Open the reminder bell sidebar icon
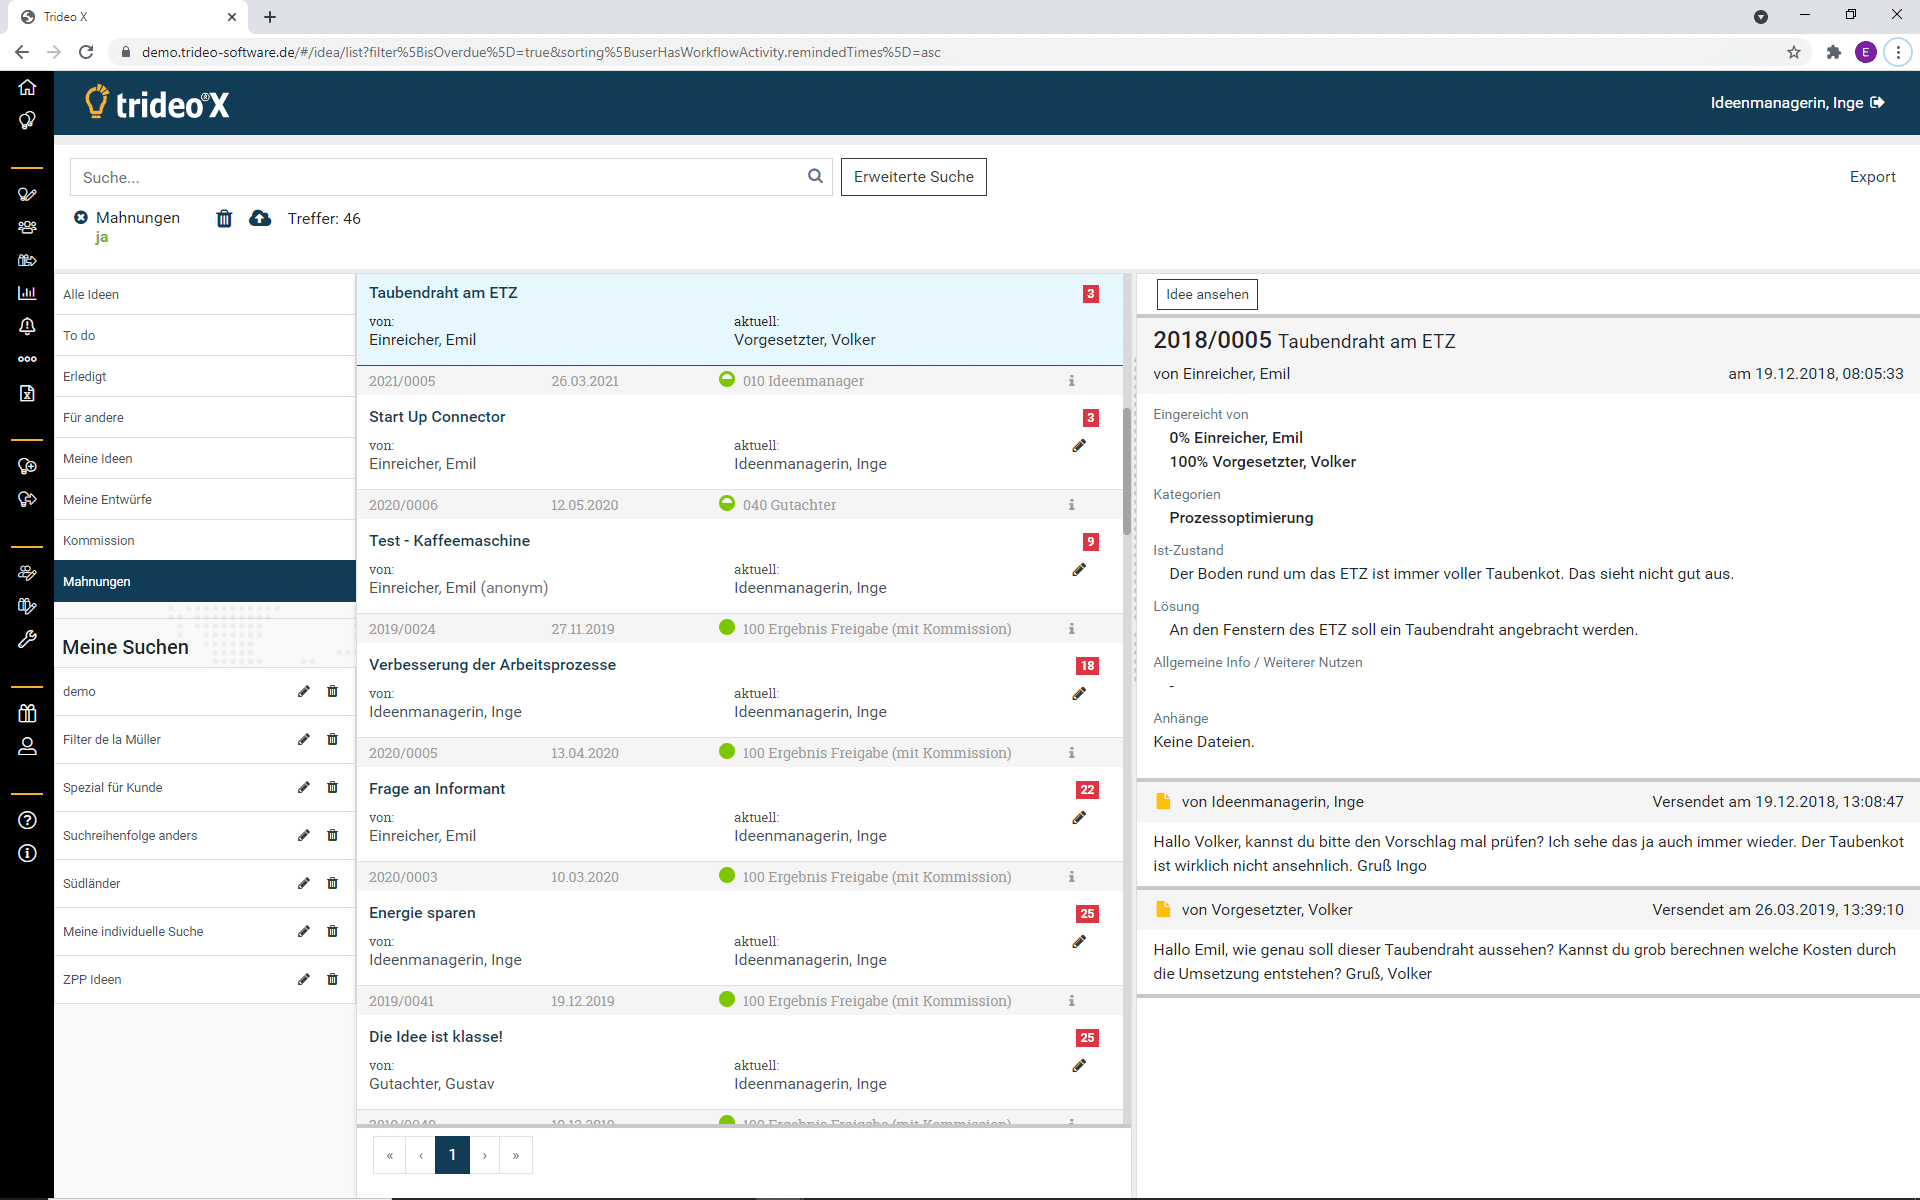 27,326
